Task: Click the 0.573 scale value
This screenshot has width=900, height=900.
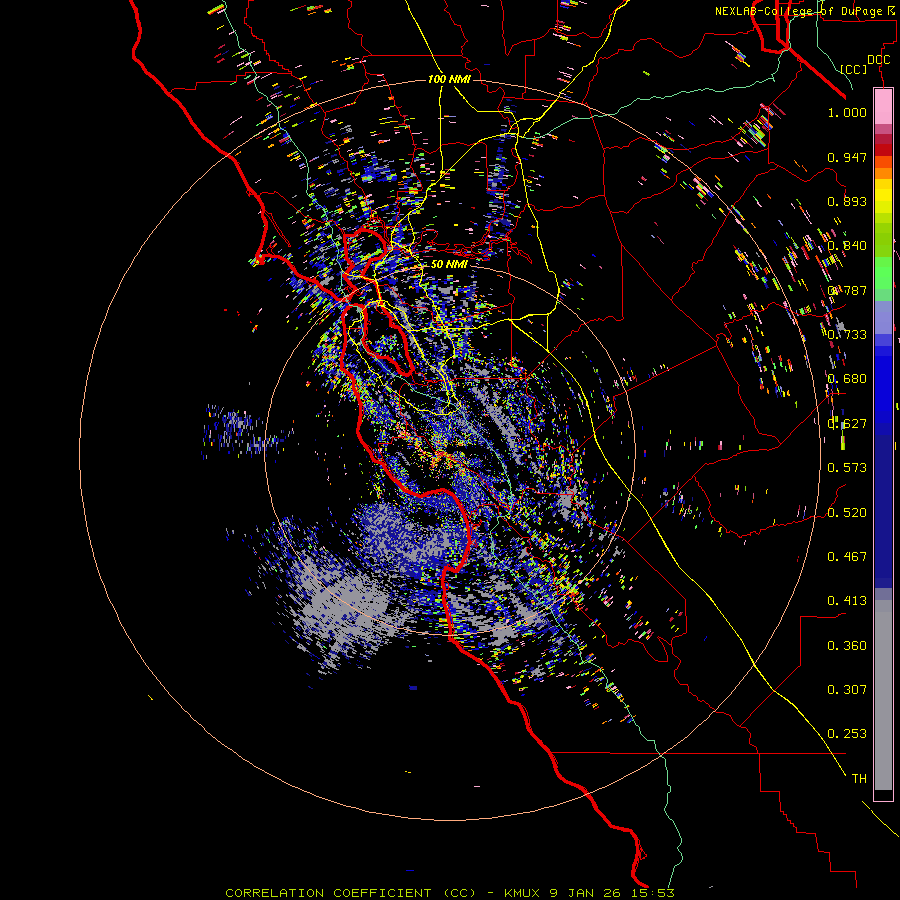Action: tap(847, 468)
